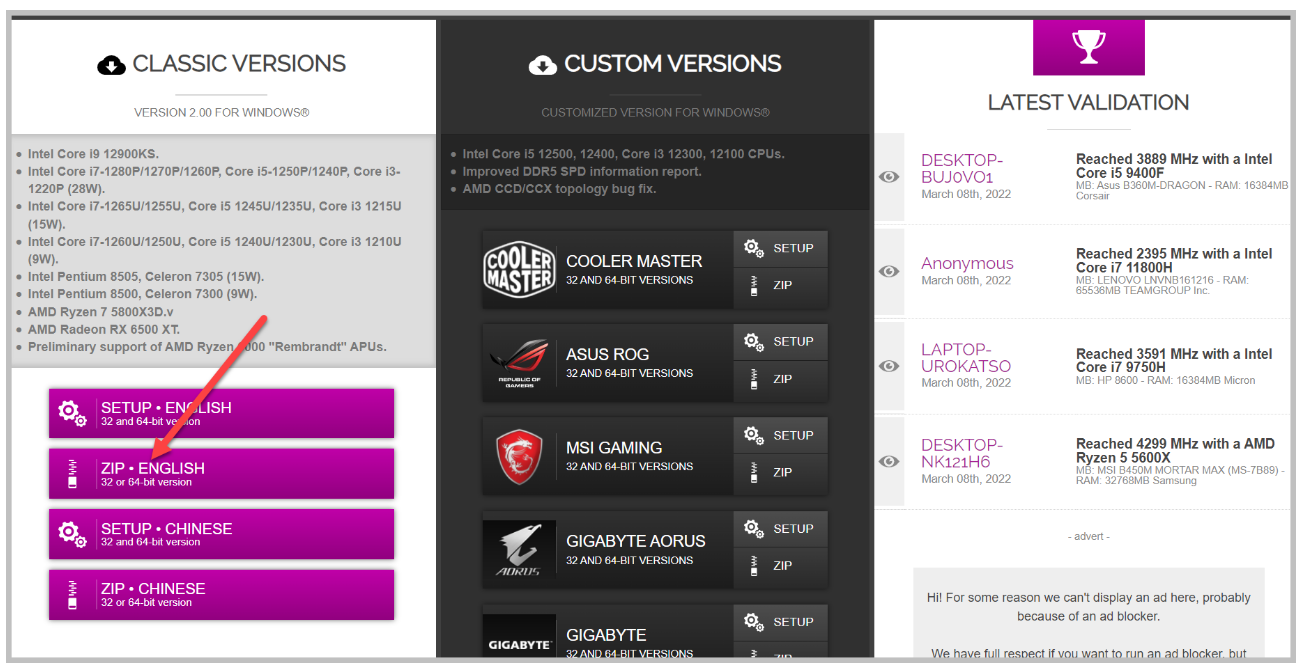This screenshot has width=1303, height=665.
Task: Click the Cooler Master logo
Action: (x=519, y=269)
